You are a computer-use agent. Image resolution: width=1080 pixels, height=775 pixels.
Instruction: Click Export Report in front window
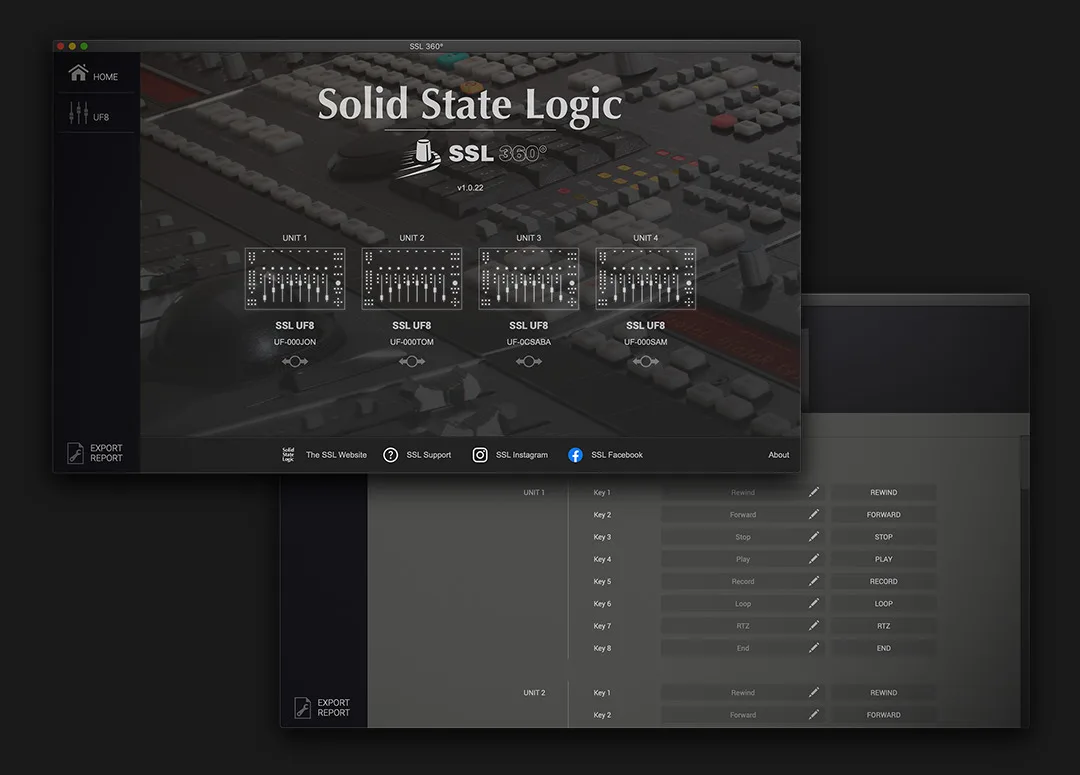point(95,453)
